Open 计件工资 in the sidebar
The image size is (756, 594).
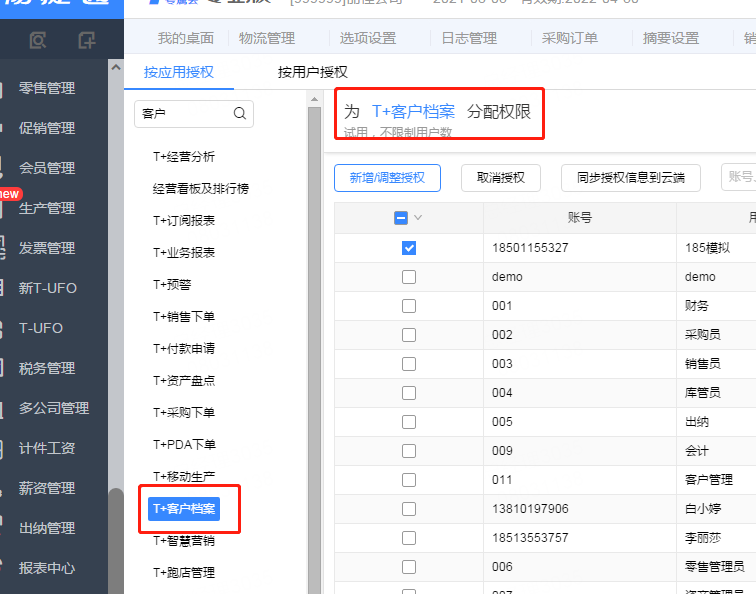[47, 448]
